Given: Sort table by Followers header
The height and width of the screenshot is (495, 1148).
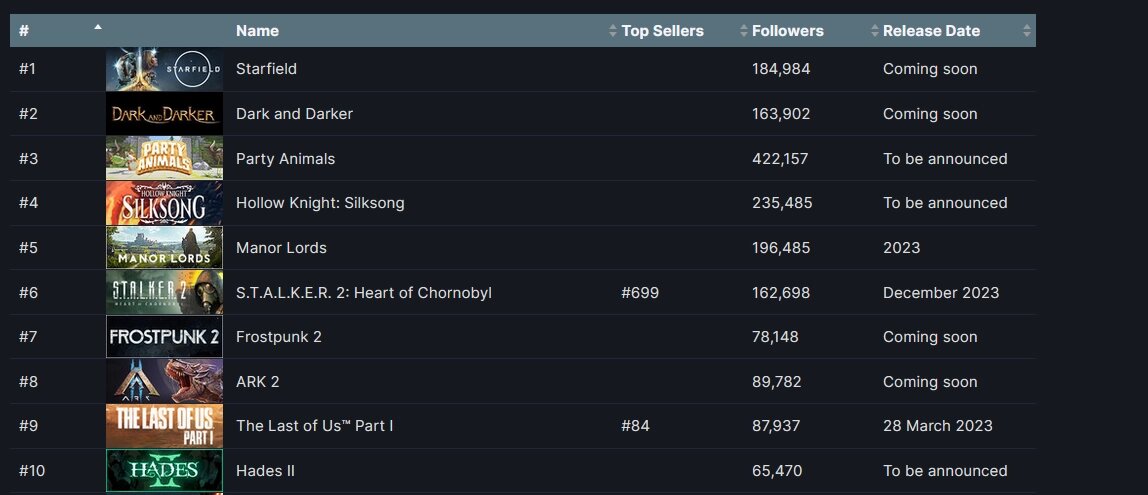Looking at the screenshot, I should point(787,31).
